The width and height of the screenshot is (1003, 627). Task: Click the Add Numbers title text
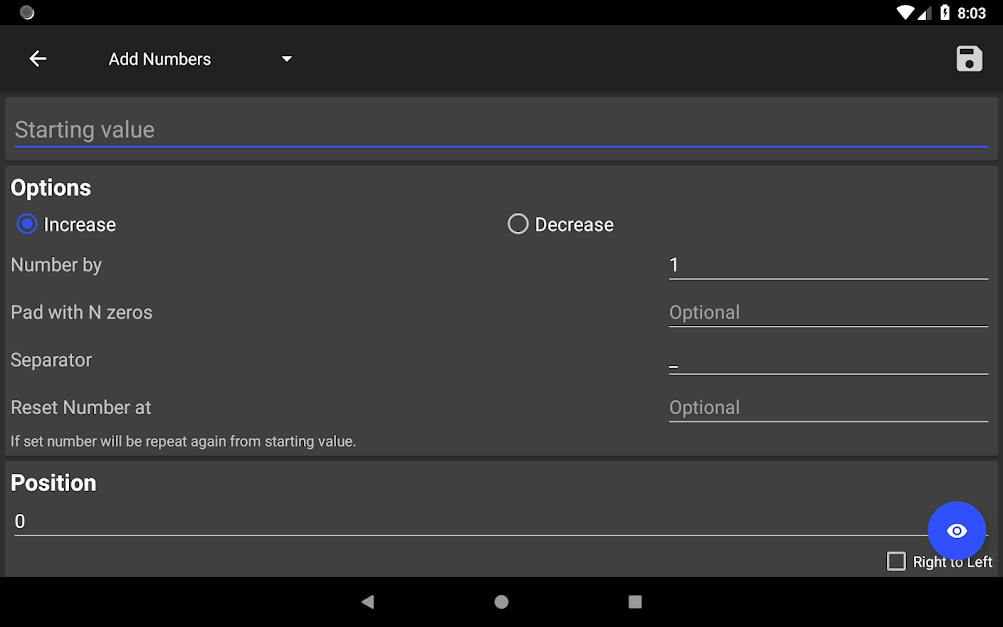[159, 59]
